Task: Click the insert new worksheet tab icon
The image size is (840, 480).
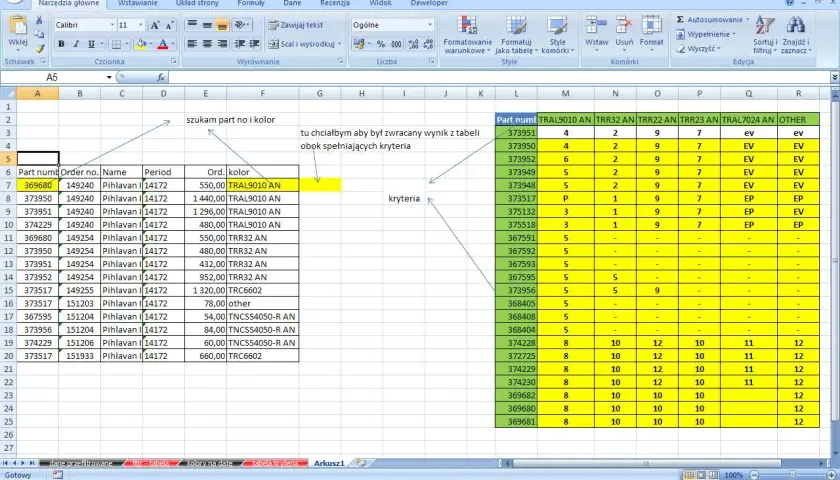Action: tap(361, 463)
